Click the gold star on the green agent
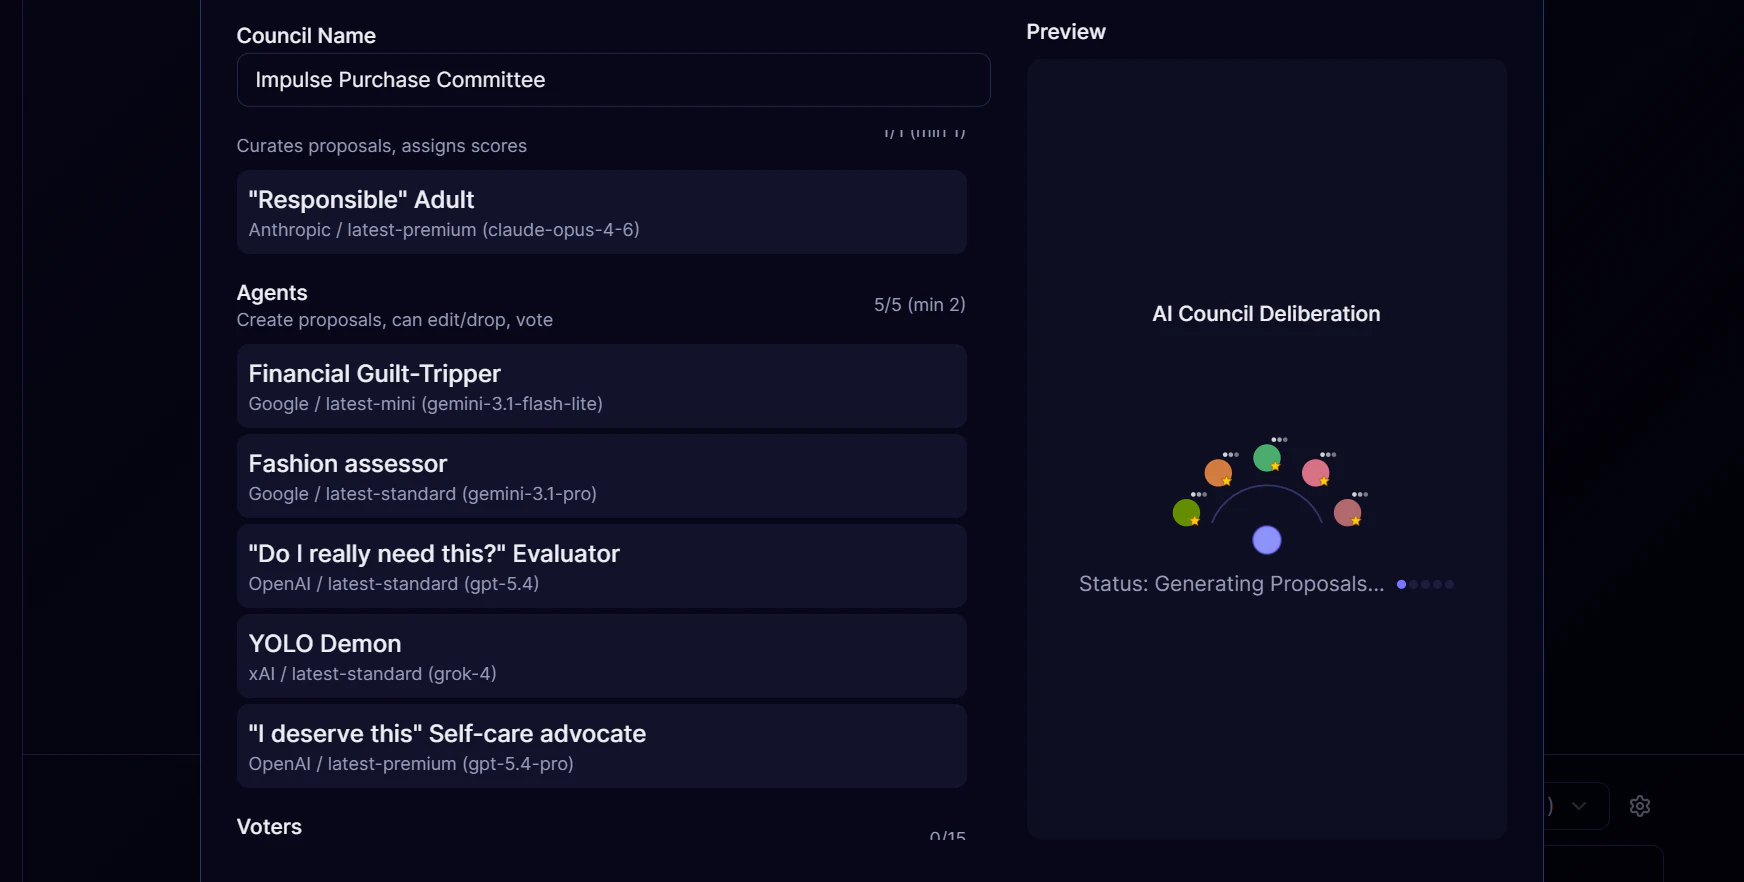This screenshot has width=1744, height=882. point(1276,466)
